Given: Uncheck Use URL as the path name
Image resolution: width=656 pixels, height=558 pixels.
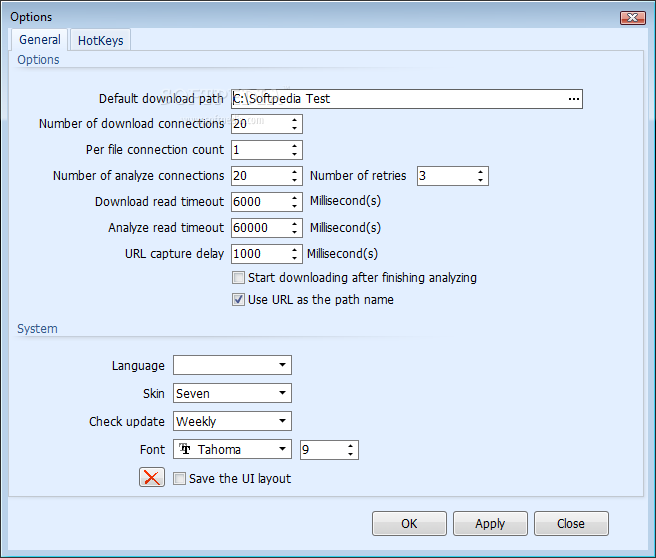Looking at the screenshot, I should [x=238, y=299].
